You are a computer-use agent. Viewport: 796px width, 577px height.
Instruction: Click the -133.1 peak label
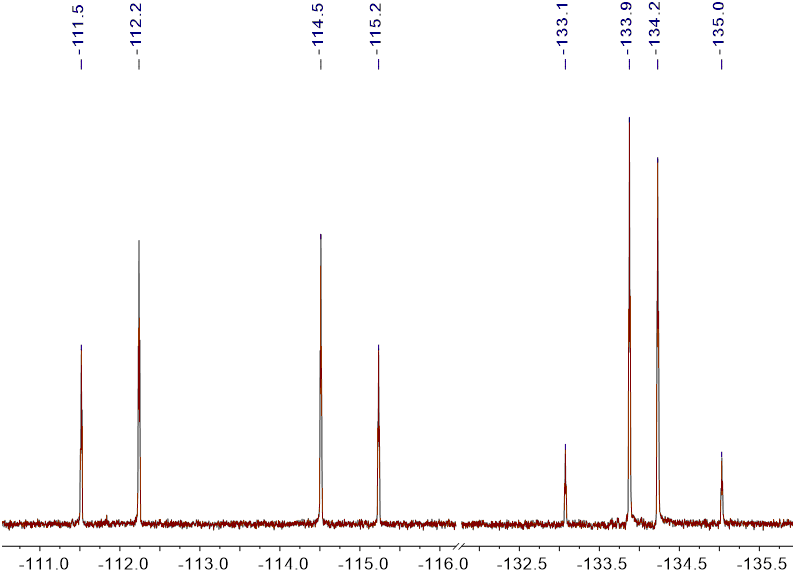point(564,35)
